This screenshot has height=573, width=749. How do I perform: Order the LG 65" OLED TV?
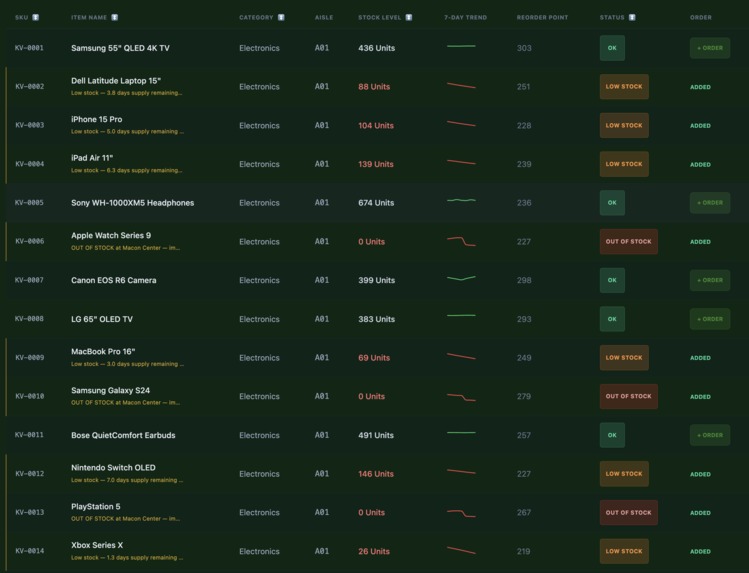pyautogui.click(x=710, y=319)
